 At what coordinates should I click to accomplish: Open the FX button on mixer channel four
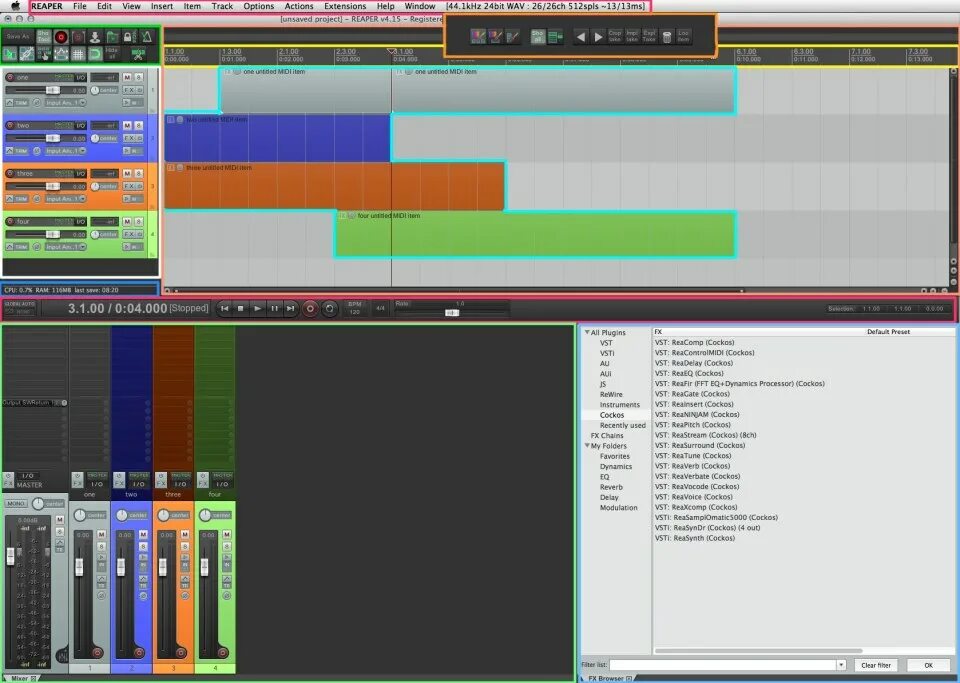tap(203, 480)
